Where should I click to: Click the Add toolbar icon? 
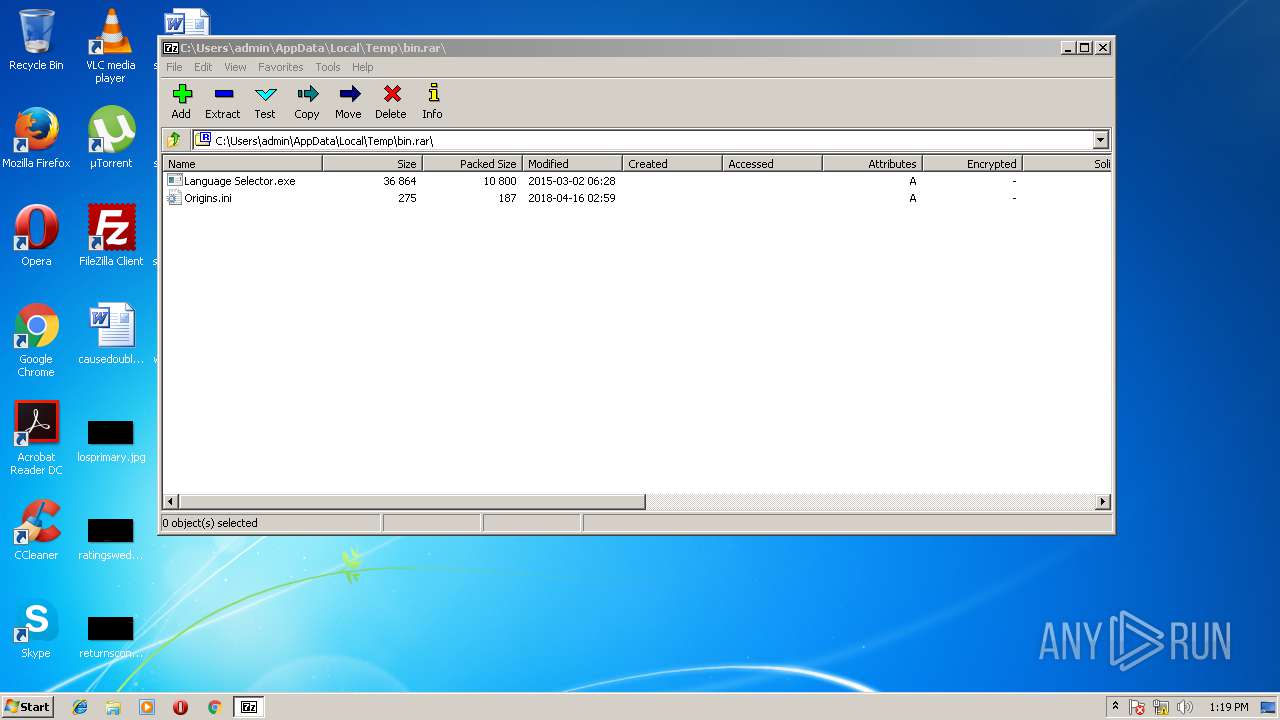click(x=181, y=94)
